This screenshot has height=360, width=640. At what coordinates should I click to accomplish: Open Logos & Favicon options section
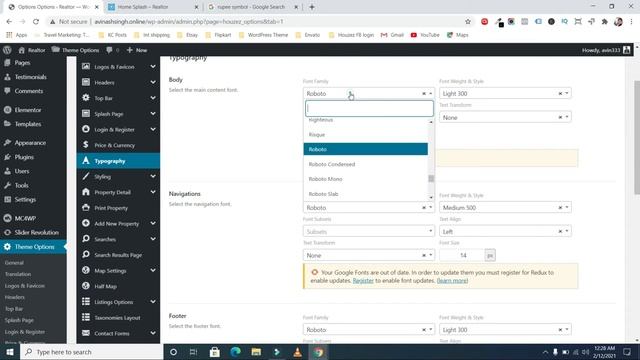pyautogui.click(x=118, y=67)
